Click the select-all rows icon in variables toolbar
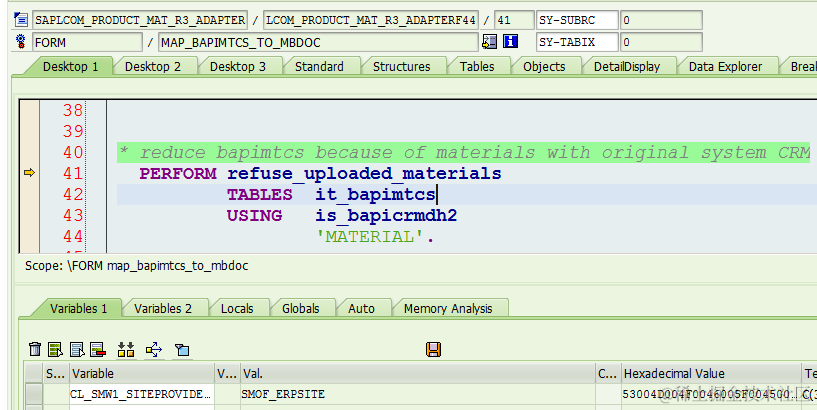The height and width of the screenshot is (410, 817). pyautogui.click(x=55, y=349)
